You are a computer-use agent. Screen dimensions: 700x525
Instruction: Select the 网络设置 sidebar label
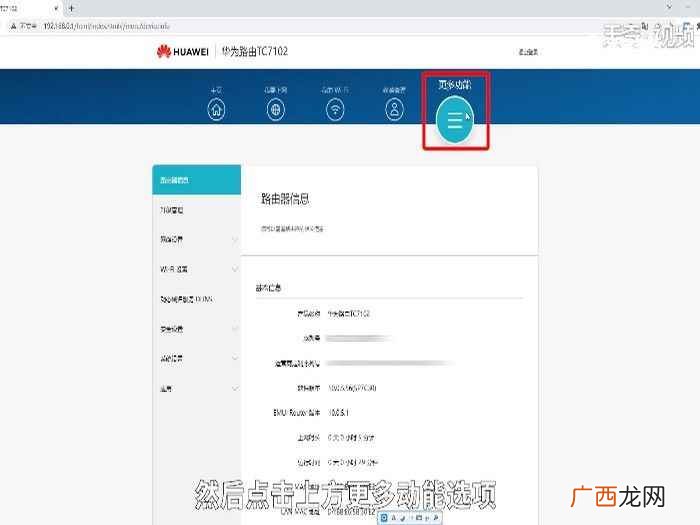pos(171,240)
